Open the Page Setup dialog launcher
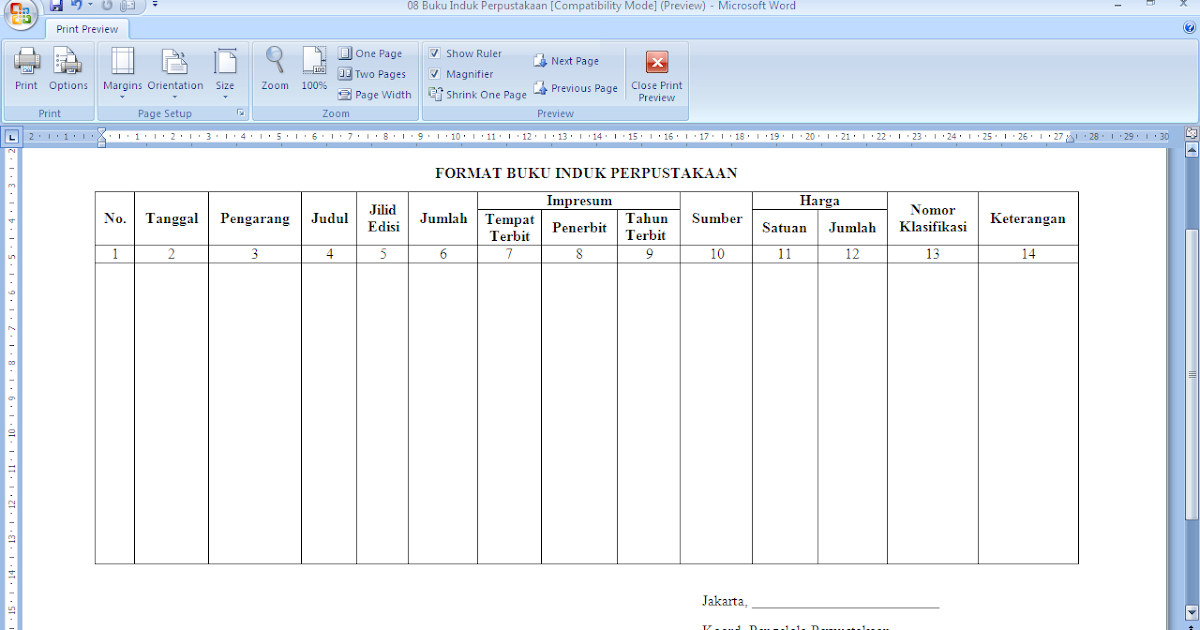1200x630 pixels. (240, 114)
